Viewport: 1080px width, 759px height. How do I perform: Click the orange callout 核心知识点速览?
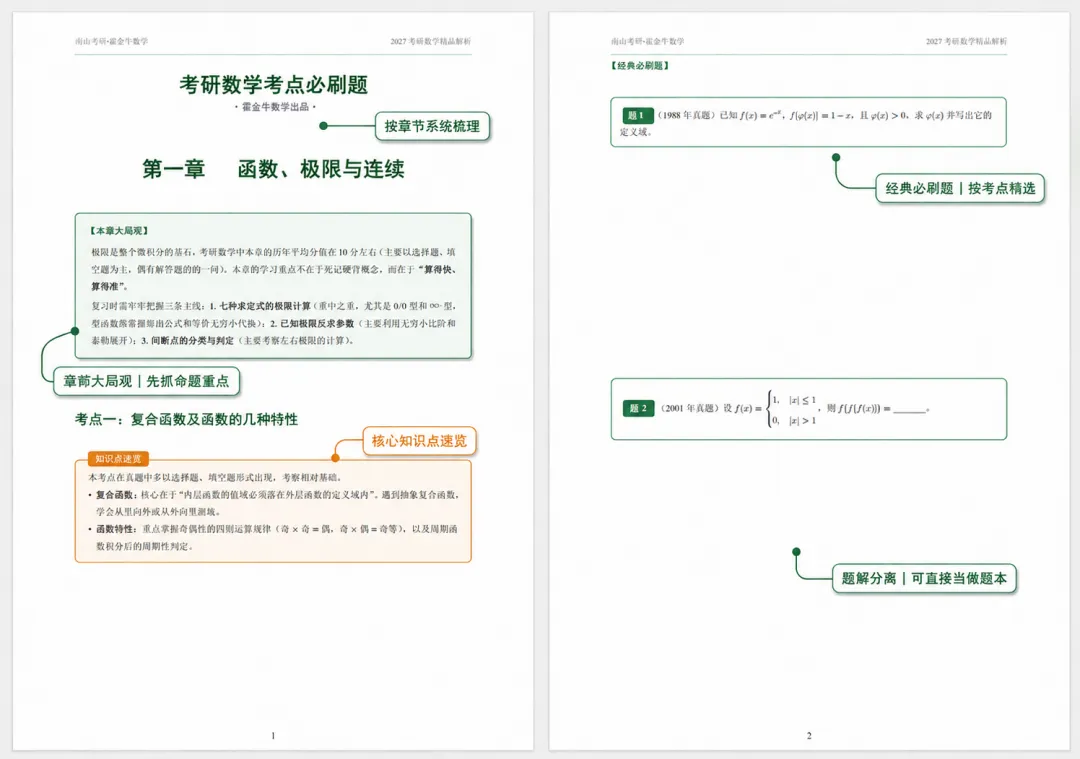419,441
